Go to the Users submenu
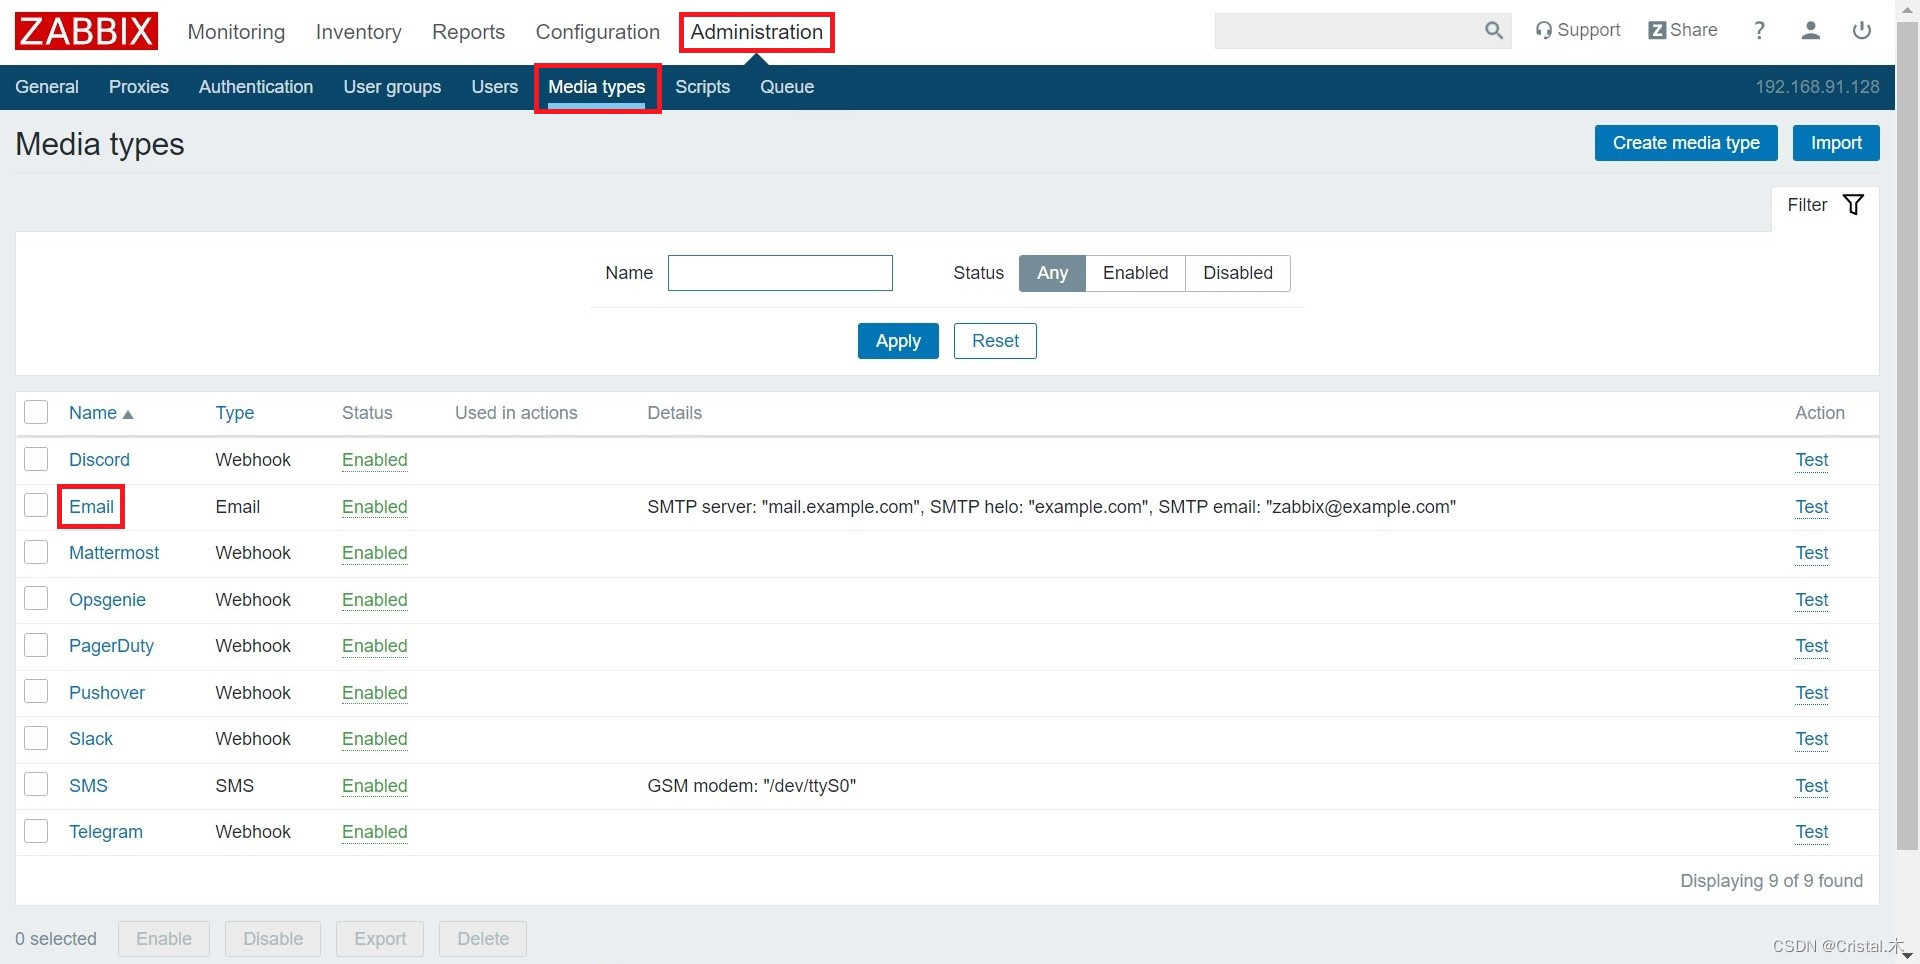 point(494,87)
